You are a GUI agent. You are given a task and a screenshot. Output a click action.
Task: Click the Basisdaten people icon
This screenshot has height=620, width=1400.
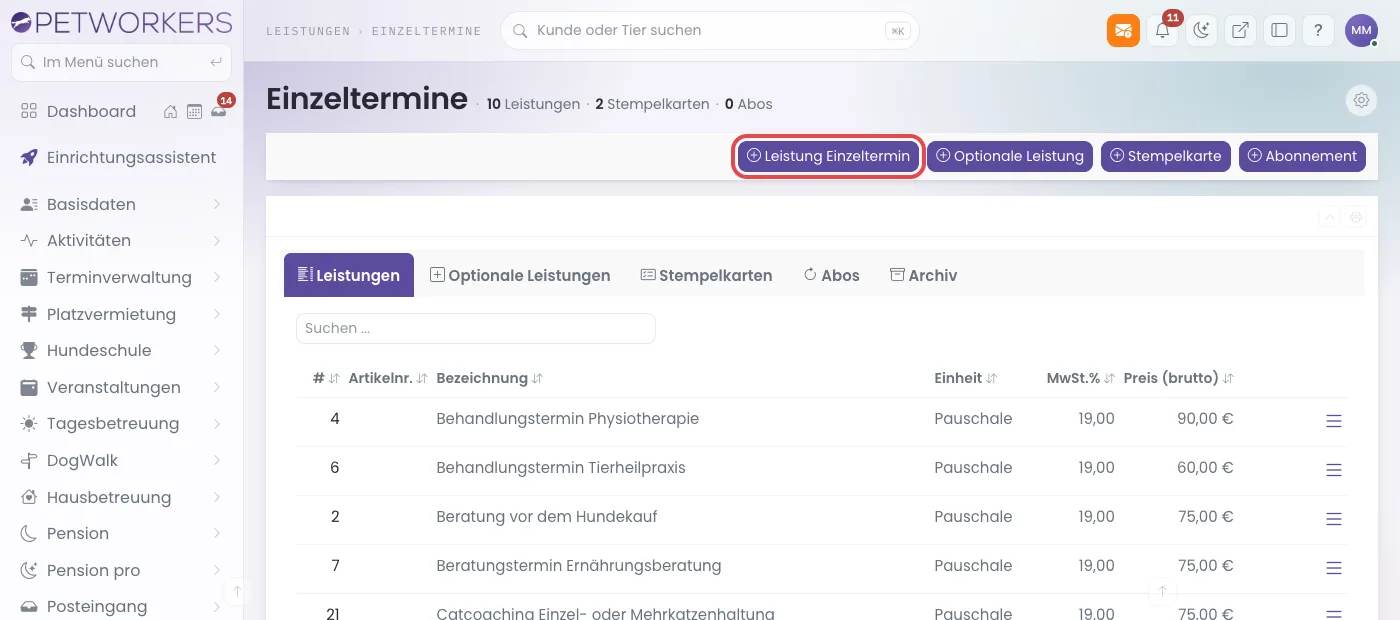click(29, 204)
